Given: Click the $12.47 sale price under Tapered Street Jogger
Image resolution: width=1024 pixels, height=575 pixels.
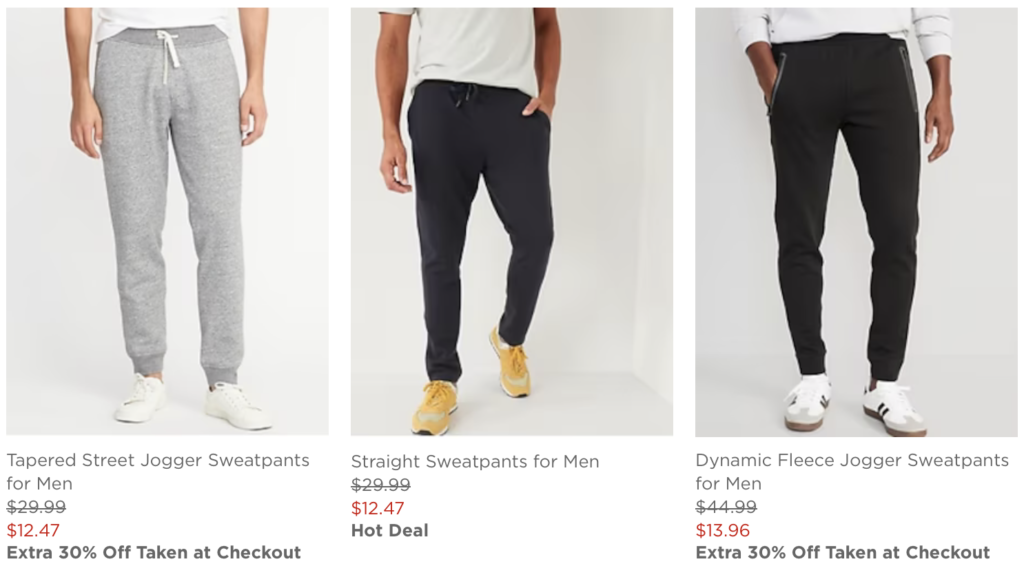Looking at the screenshot, I should (x=33, y=530).
